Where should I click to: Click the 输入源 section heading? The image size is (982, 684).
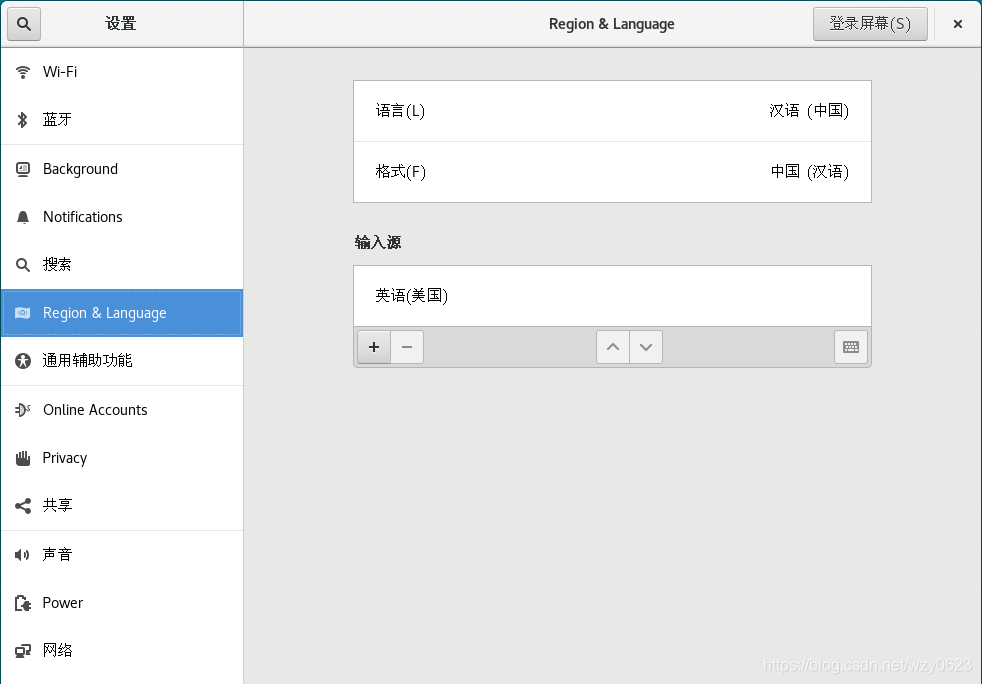tap(378, 242)
